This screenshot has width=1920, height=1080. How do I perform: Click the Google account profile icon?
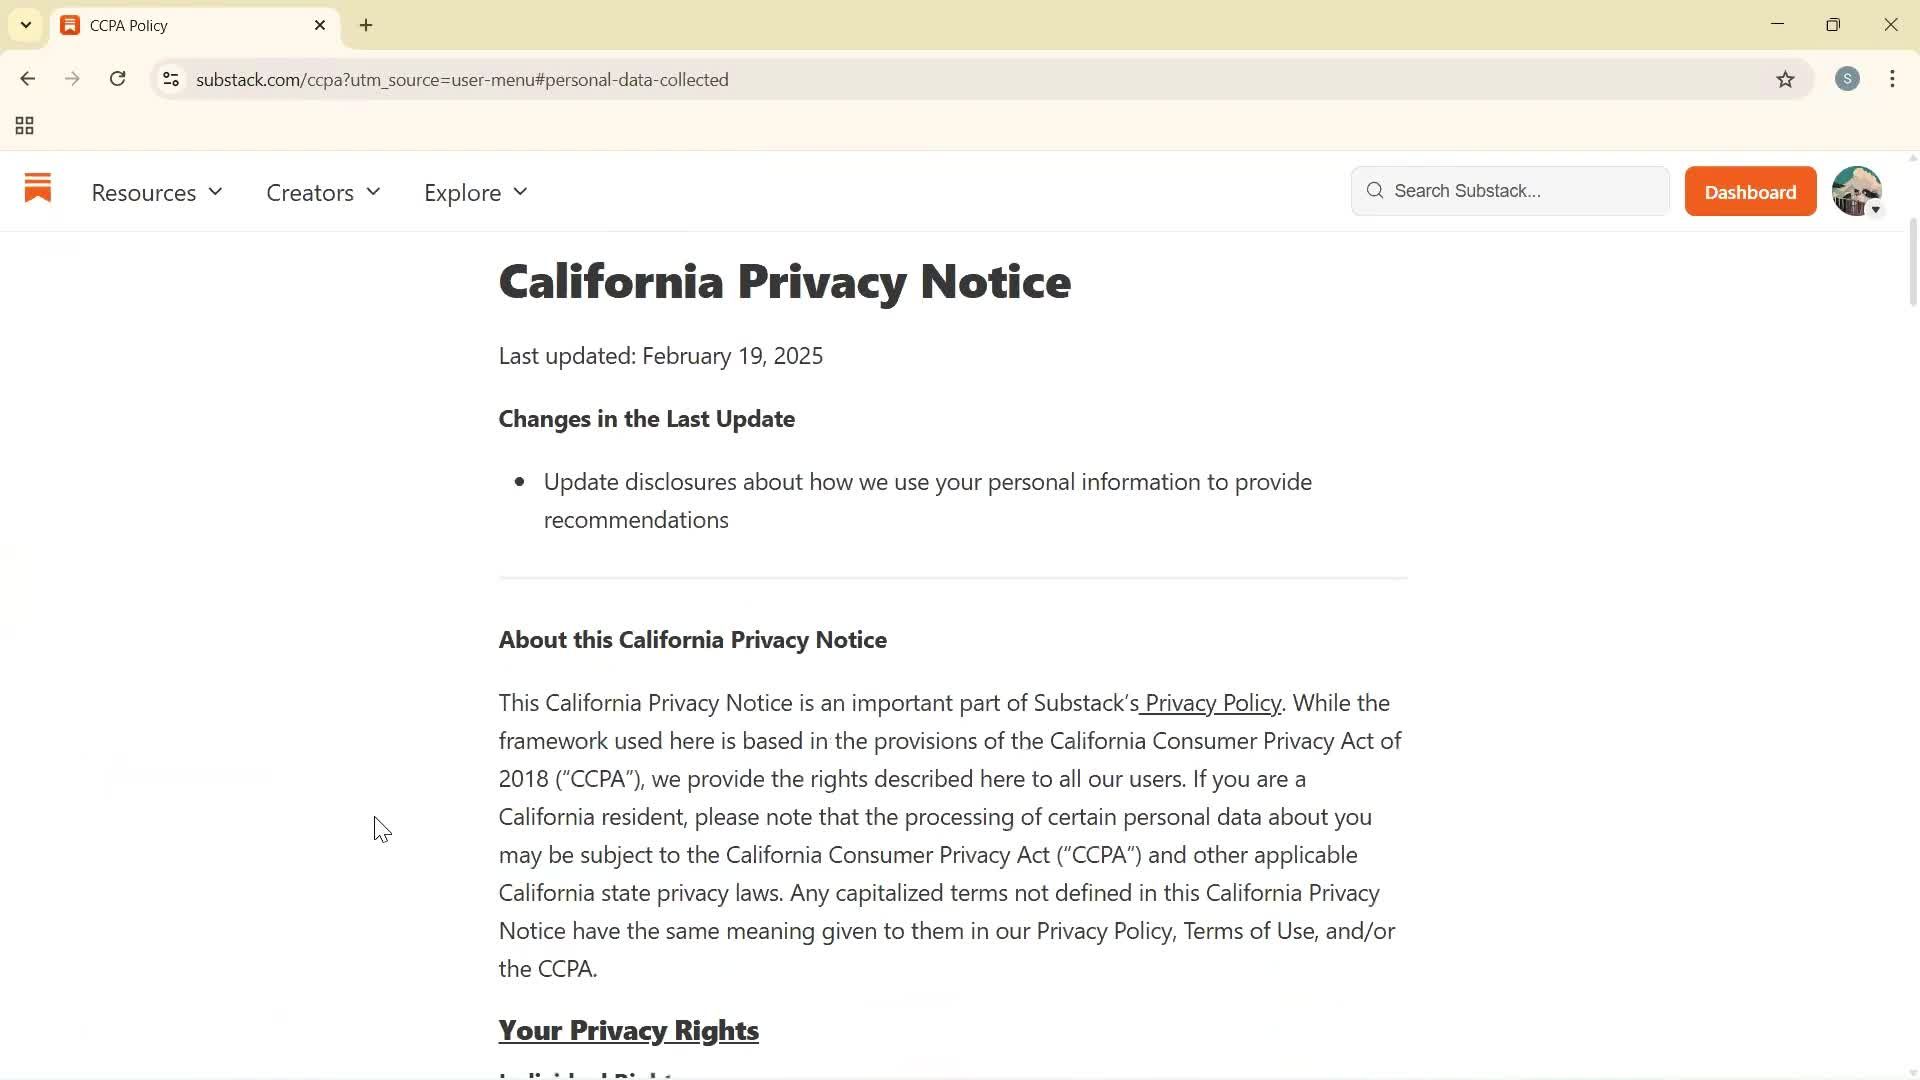[1847, 79]
